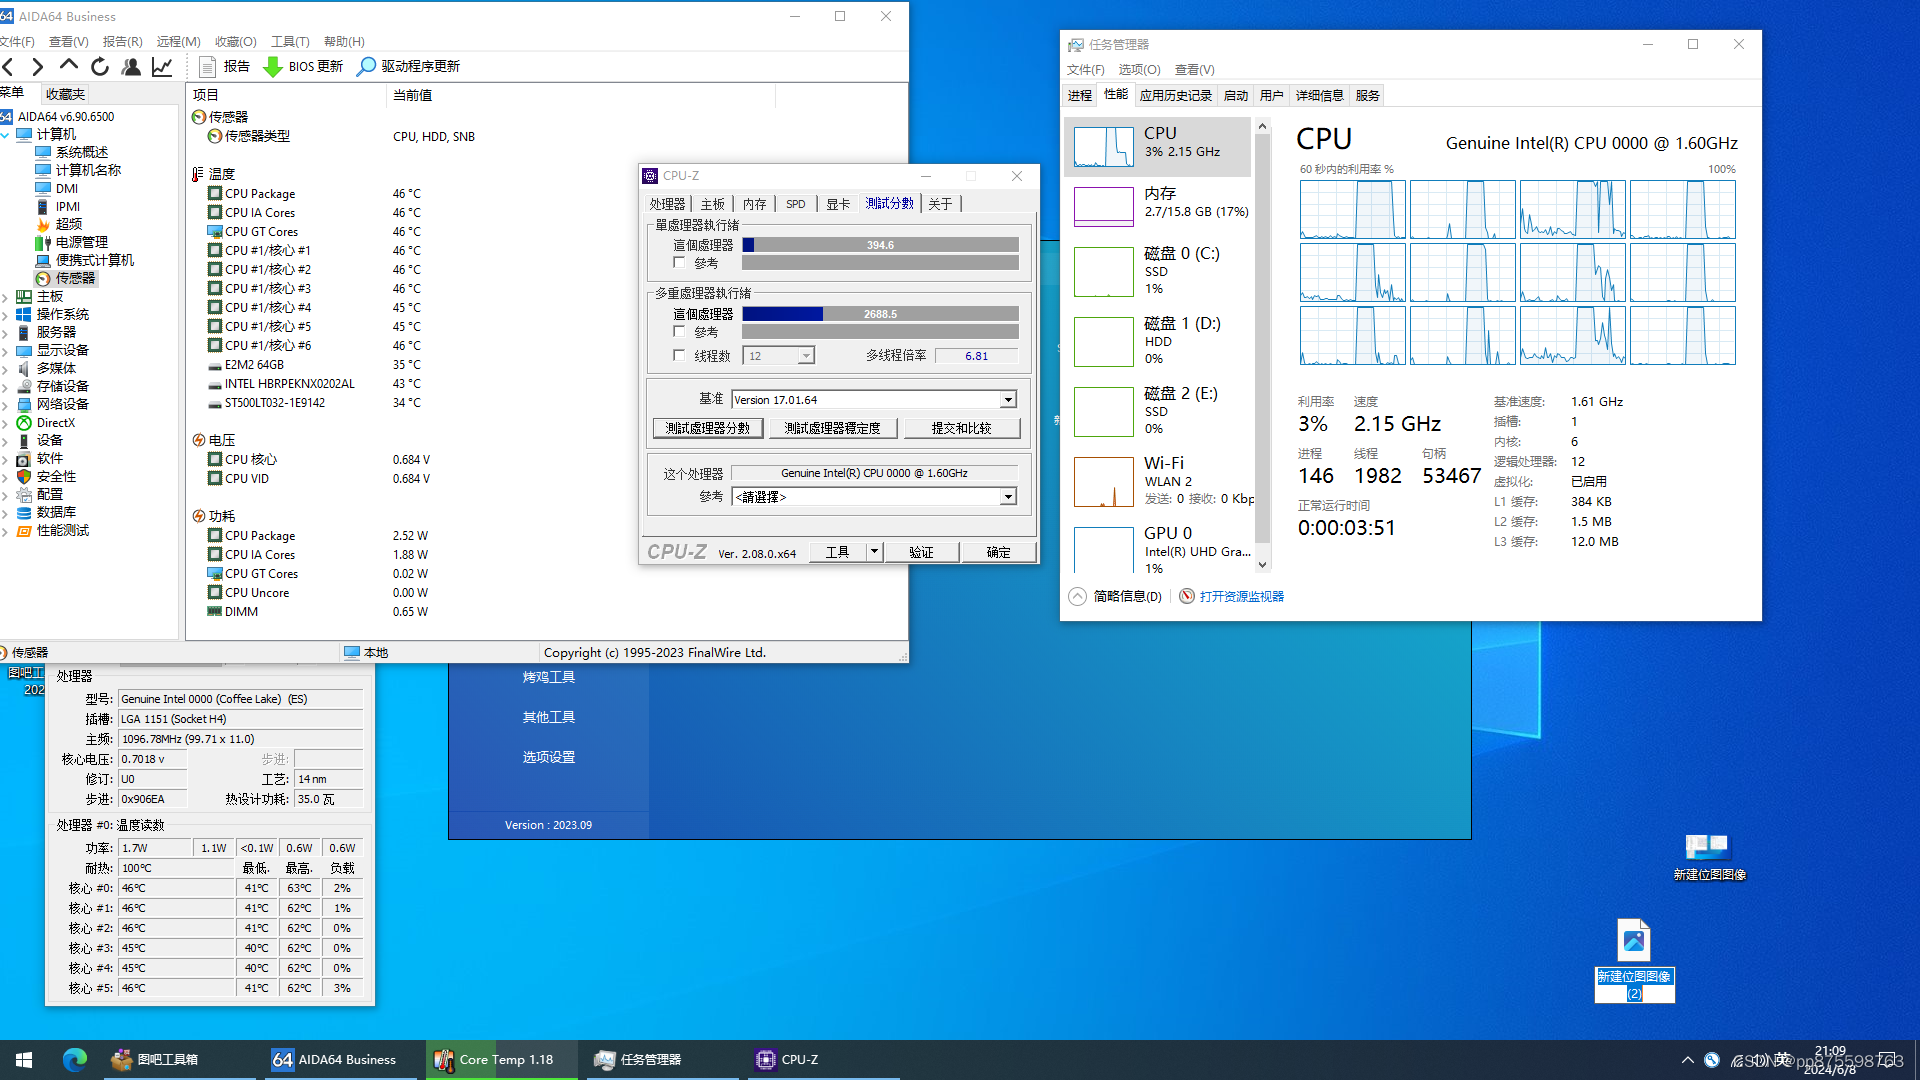Open 工具 dropdown arrow in CPU-Z
This screenshot has width=1920, height=1080.
[874, 551]
